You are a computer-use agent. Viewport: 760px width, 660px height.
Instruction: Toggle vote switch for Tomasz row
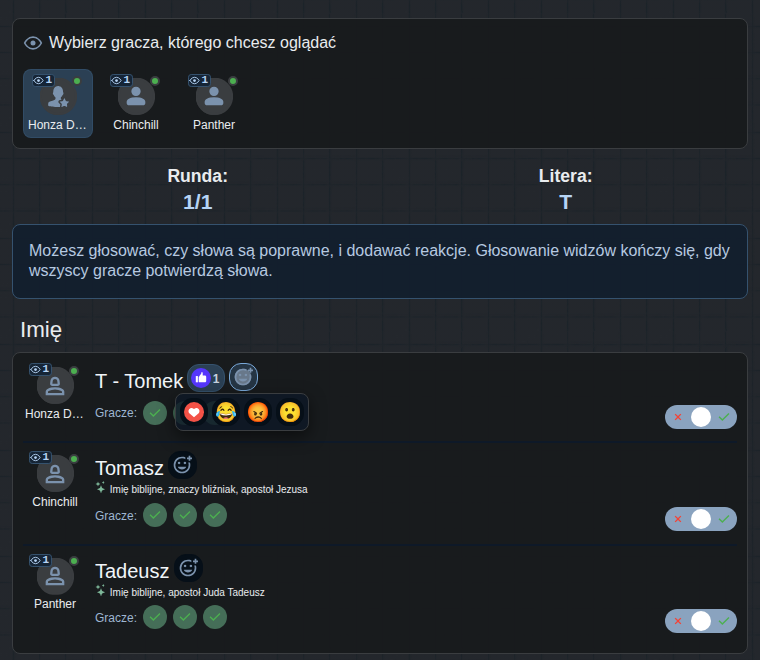701,519
